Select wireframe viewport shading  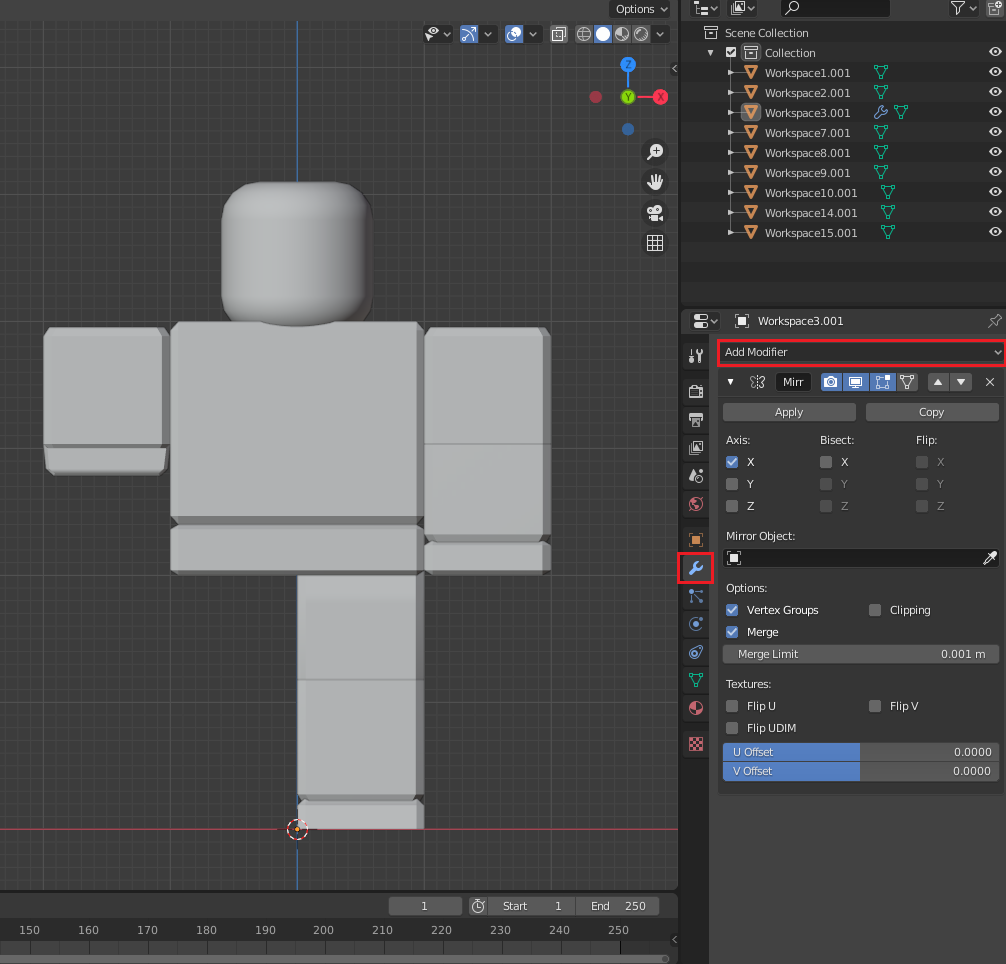coord(583,34)
